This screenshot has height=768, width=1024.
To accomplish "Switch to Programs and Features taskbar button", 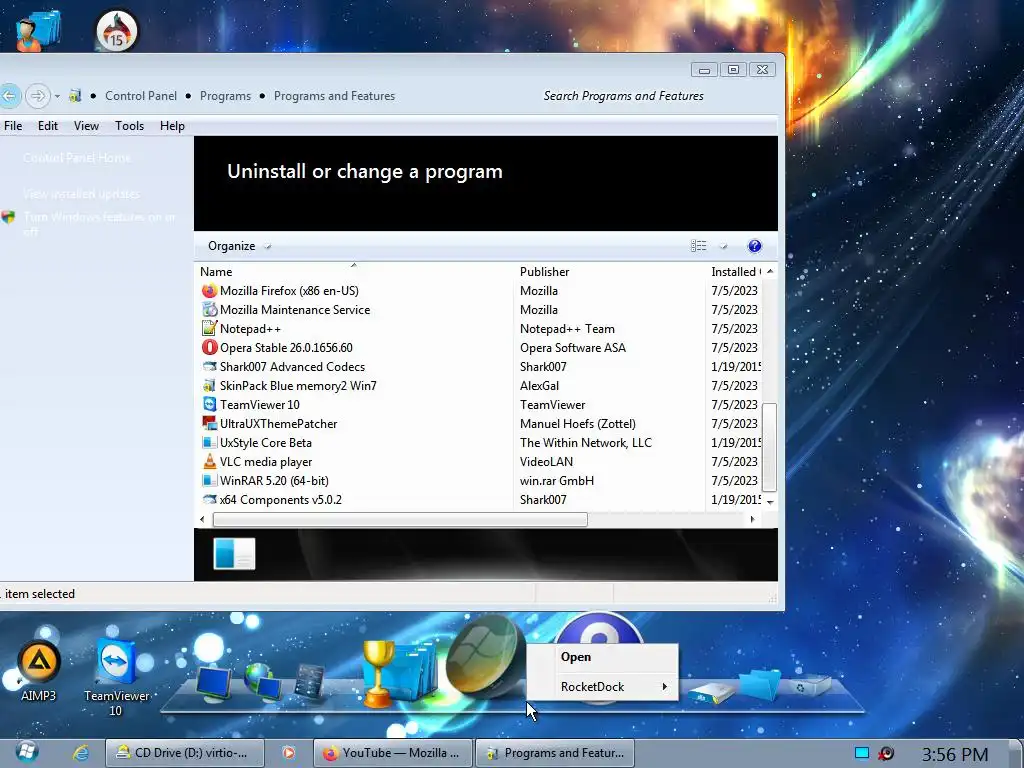I will (x=554, y=753).
